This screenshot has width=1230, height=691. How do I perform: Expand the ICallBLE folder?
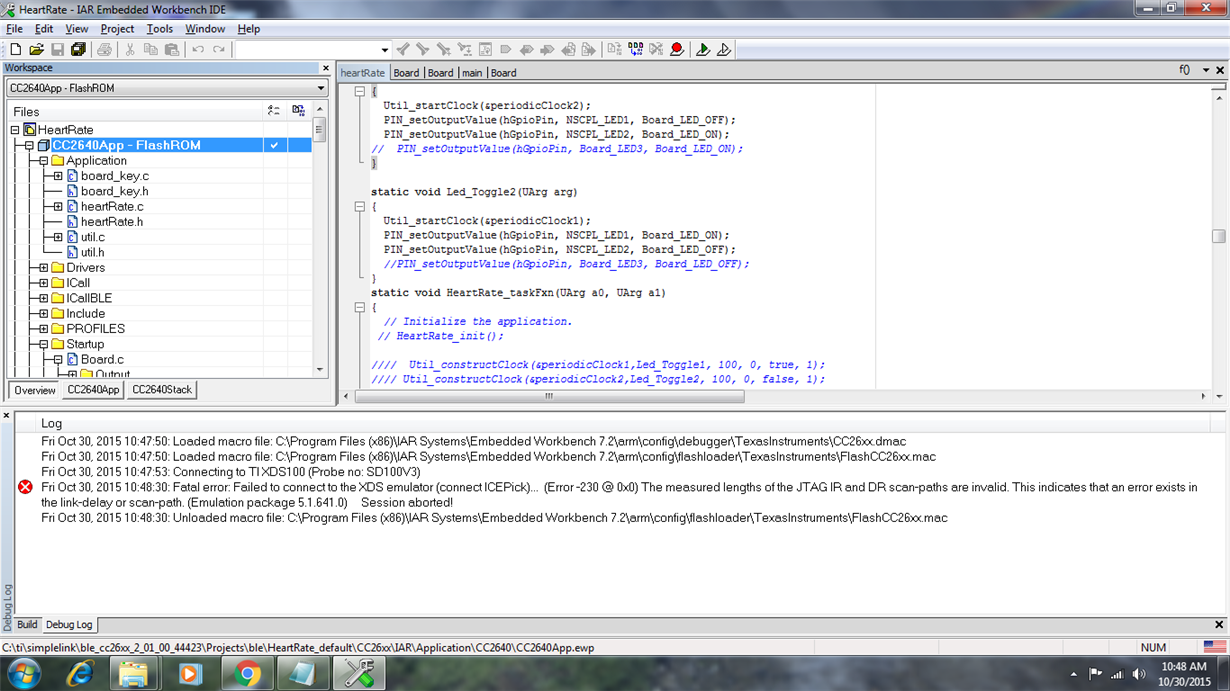point(44,298)
